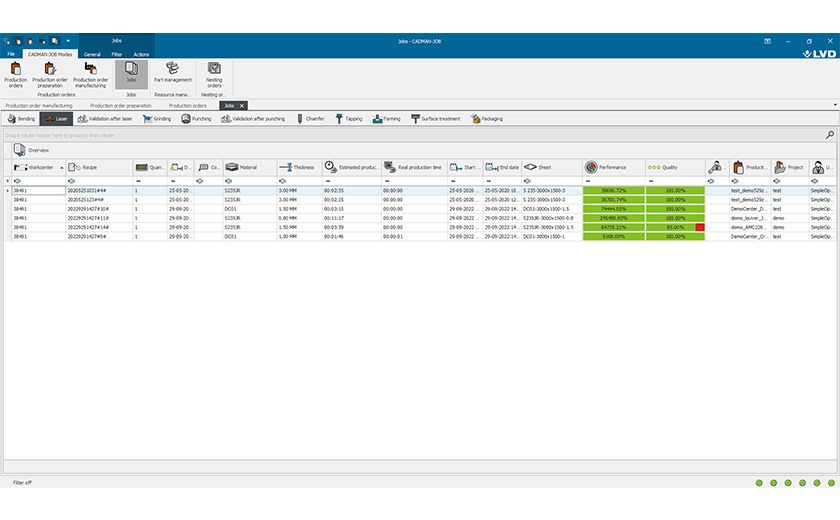Viewport: 840px width, 520px height.
Task: Open Production order preparation document tab
Action: coord(121,105)
